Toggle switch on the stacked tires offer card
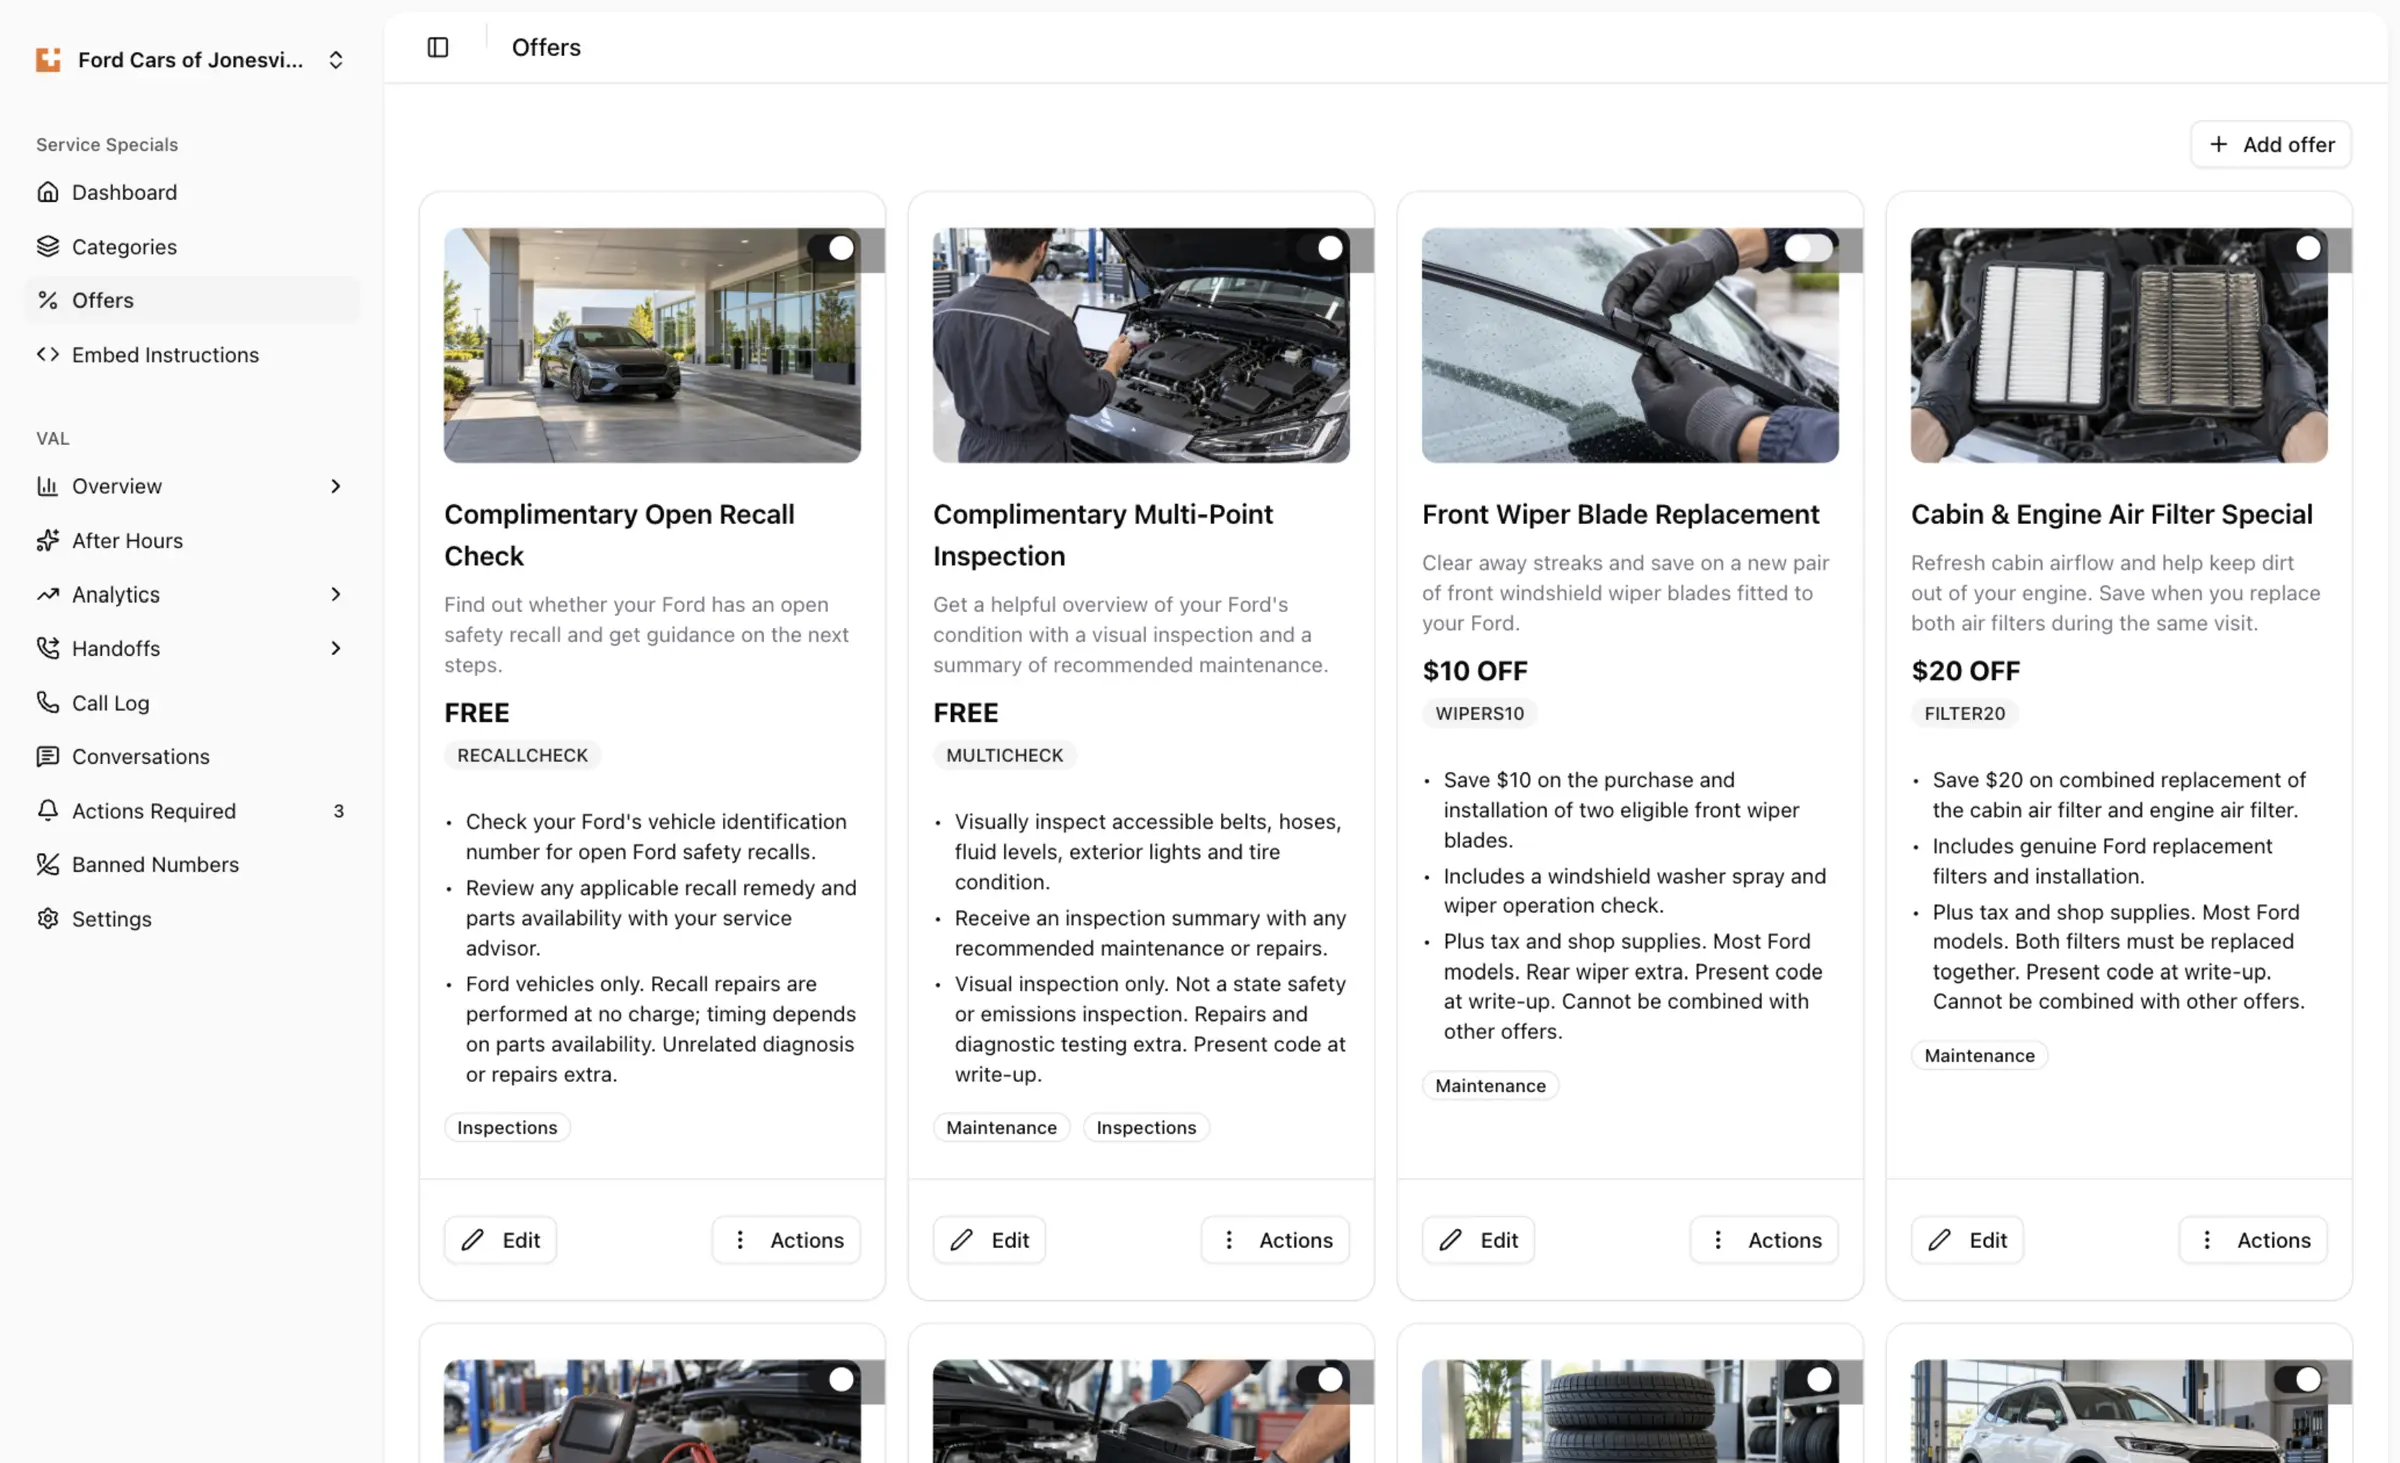 pos(1809,1380)
